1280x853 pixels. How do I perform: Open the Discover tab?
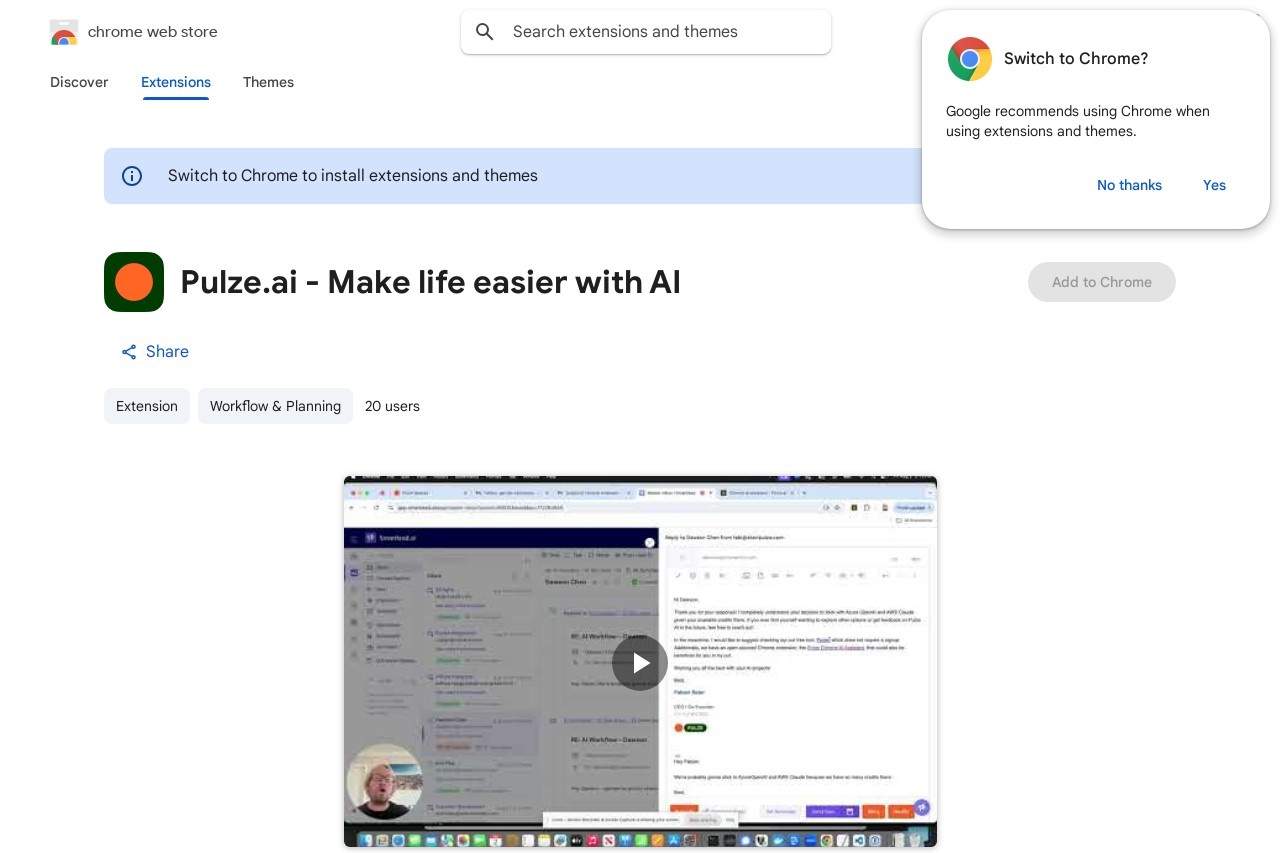[79, 82]
